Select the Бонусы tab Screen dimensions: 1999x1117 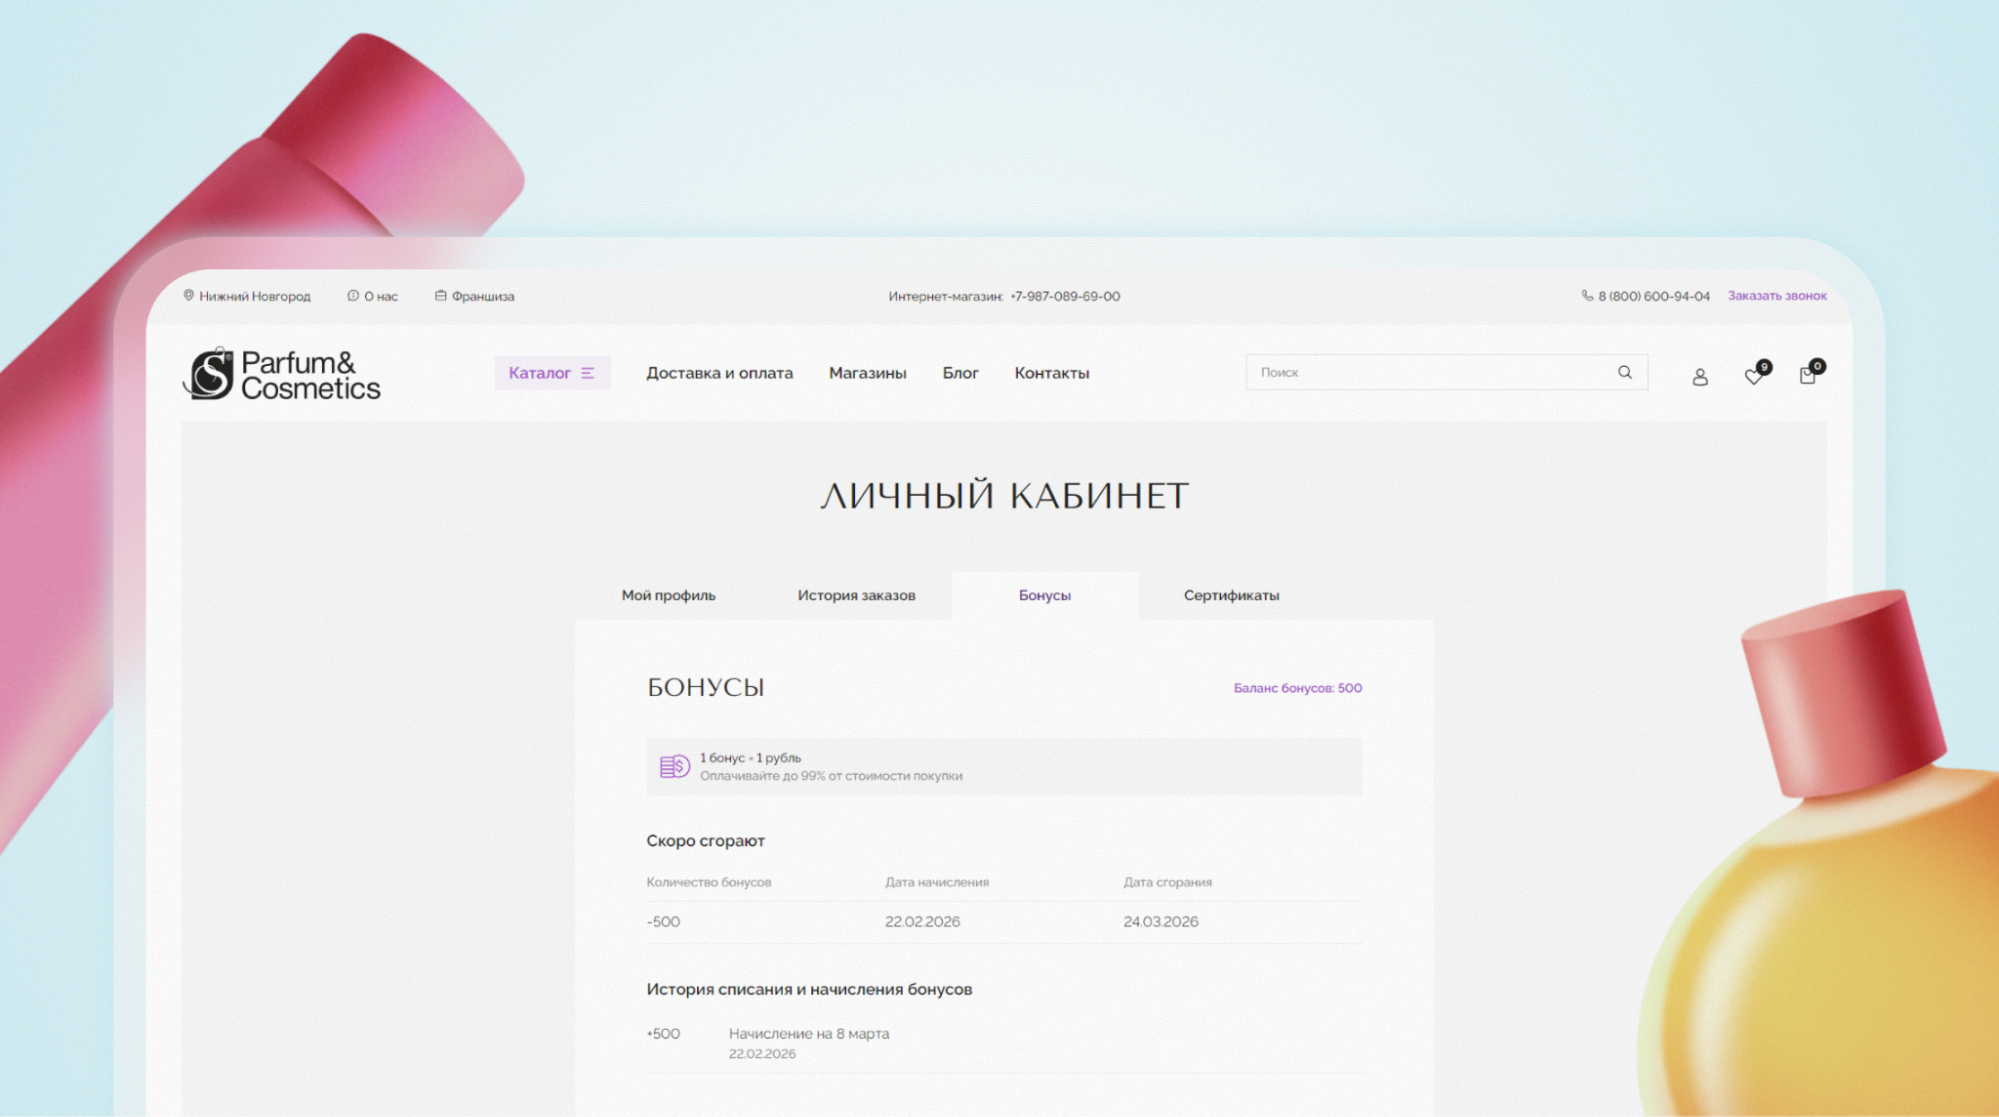pyautogui.click(x=1044, y=595)
